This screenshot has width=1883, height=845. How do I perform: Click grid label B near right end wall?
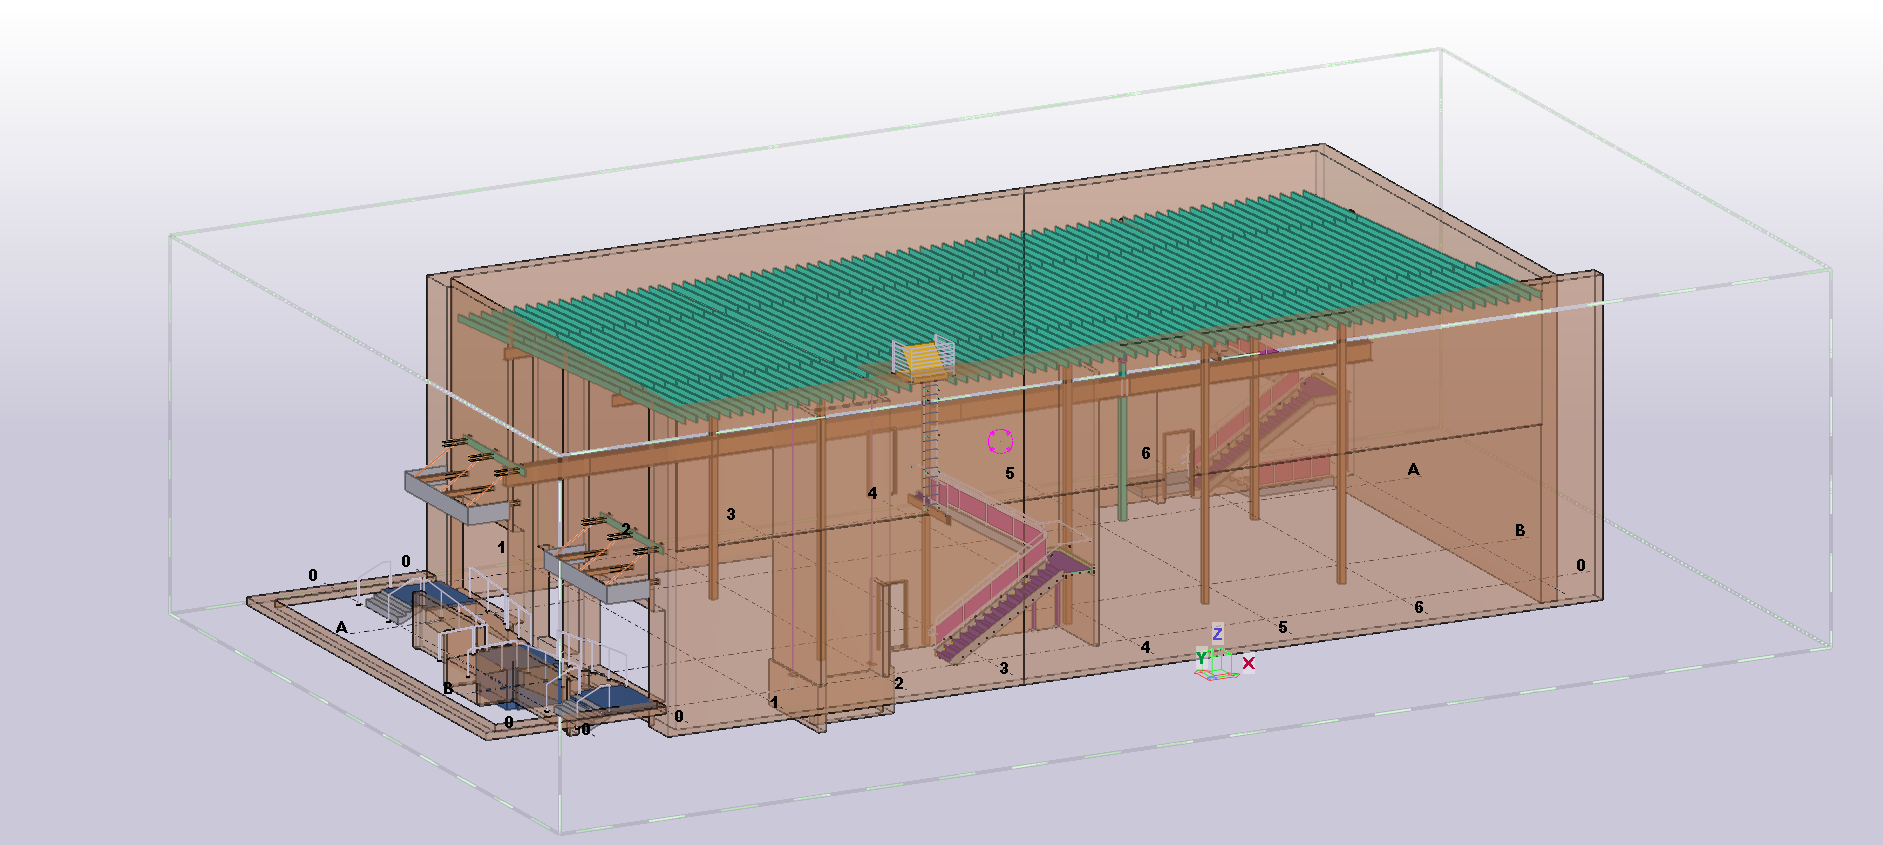coord(1519,530)
